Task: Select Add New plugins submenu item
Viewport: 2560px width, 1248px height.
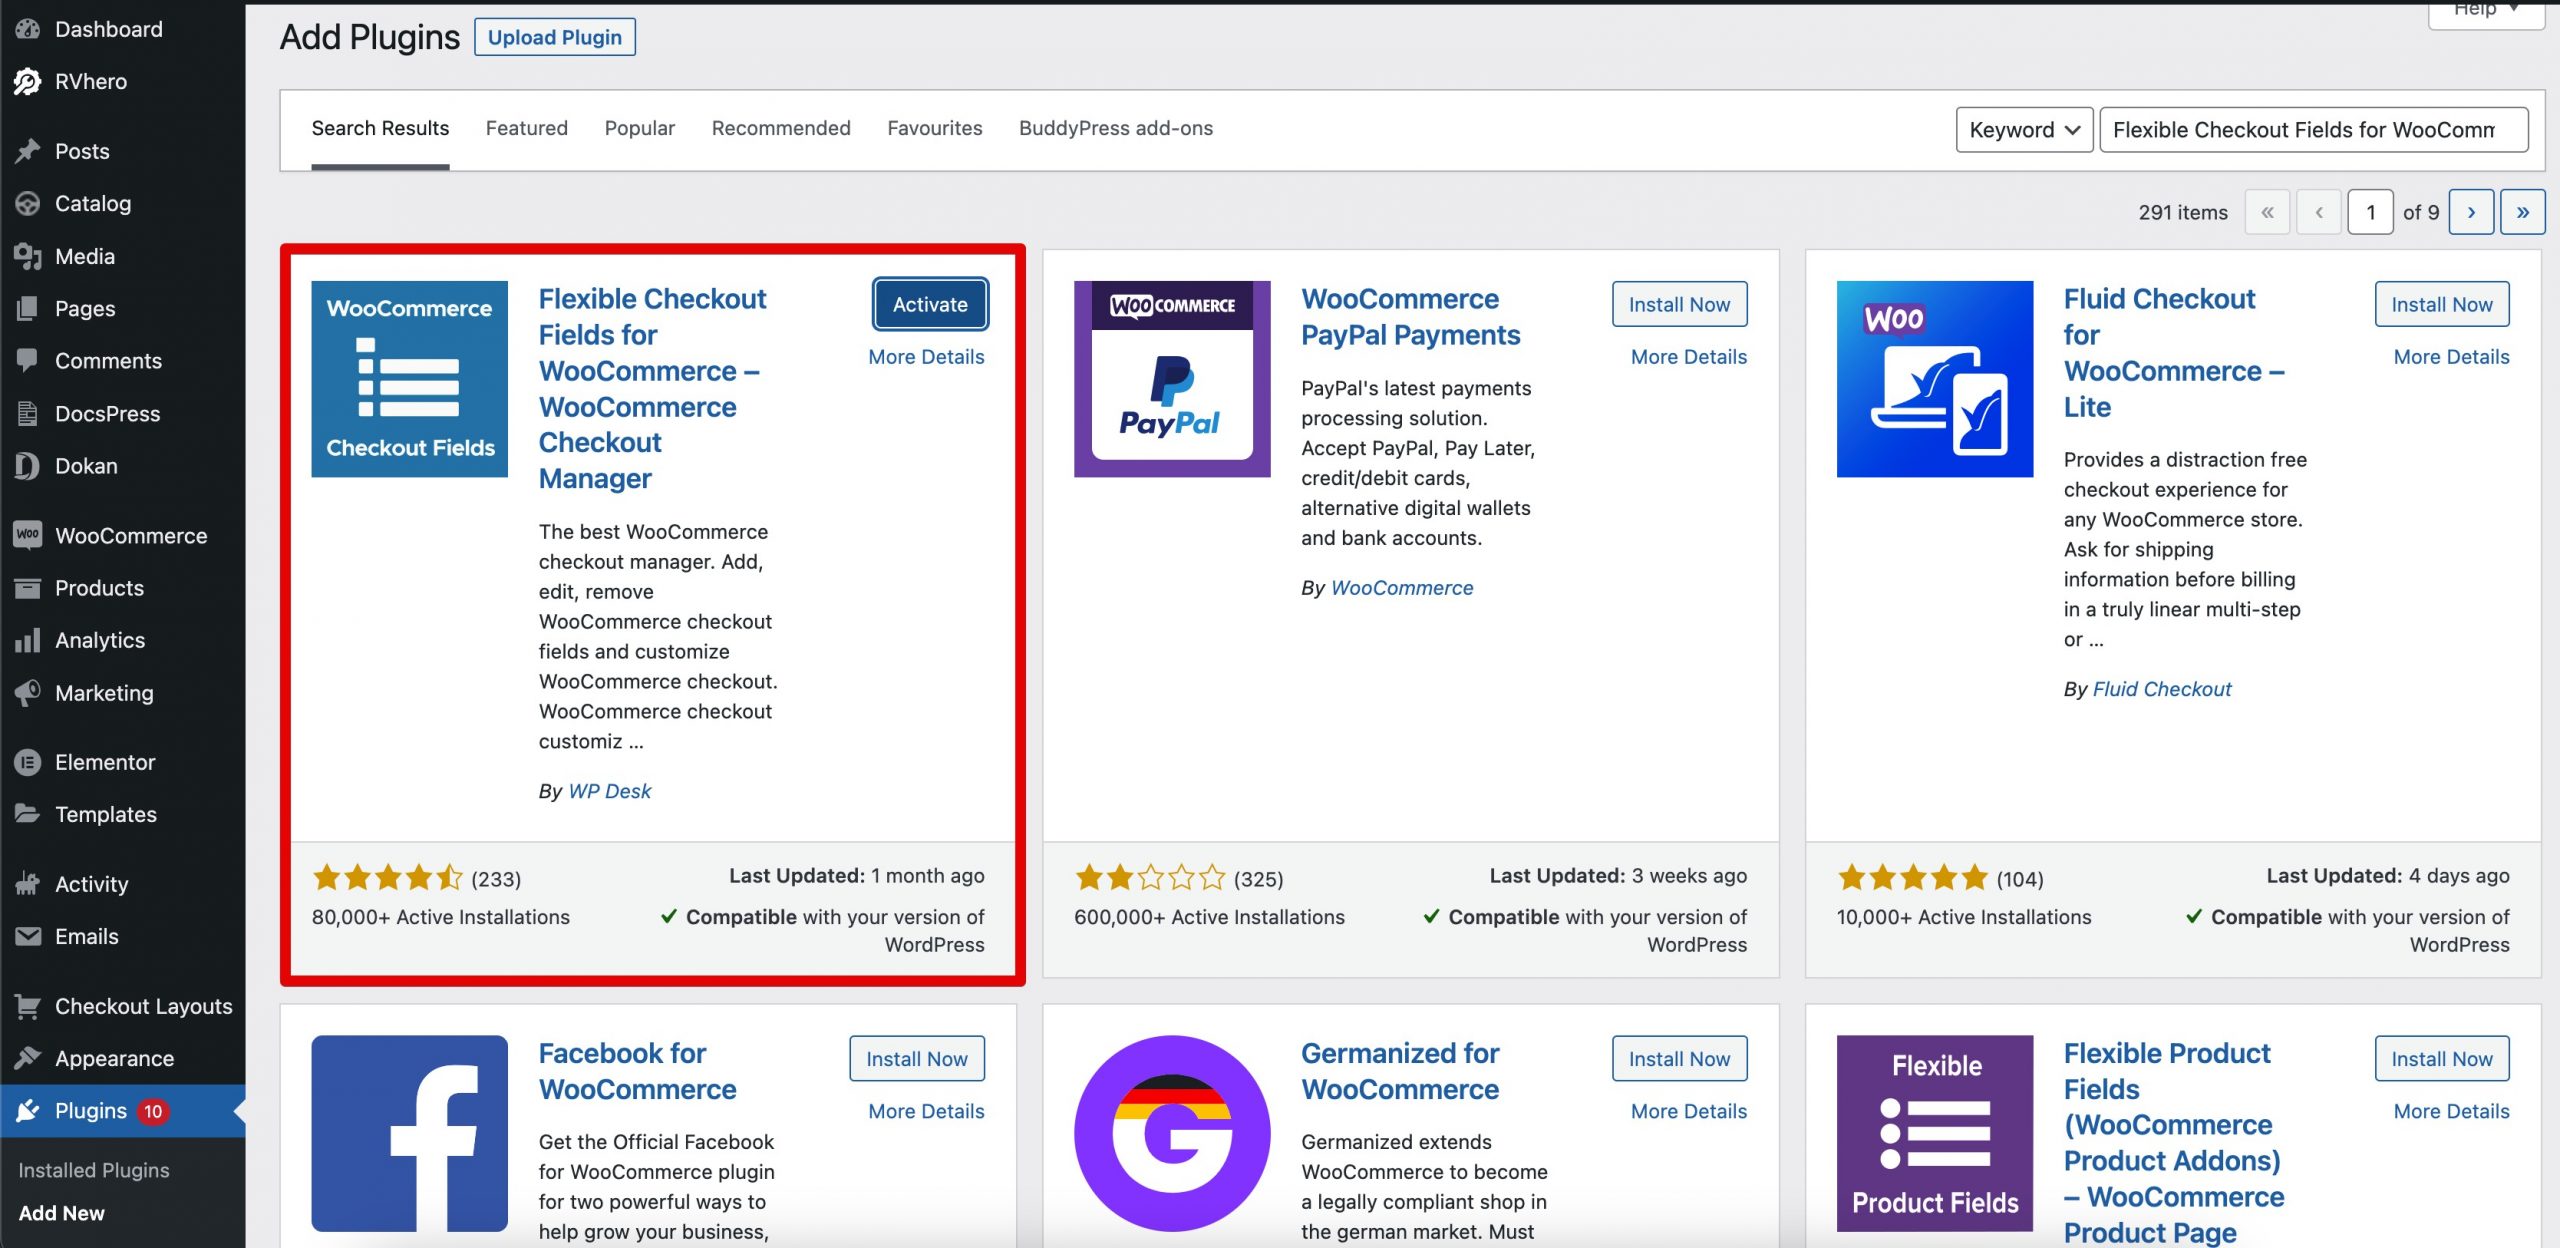Action: point(61,1213)
